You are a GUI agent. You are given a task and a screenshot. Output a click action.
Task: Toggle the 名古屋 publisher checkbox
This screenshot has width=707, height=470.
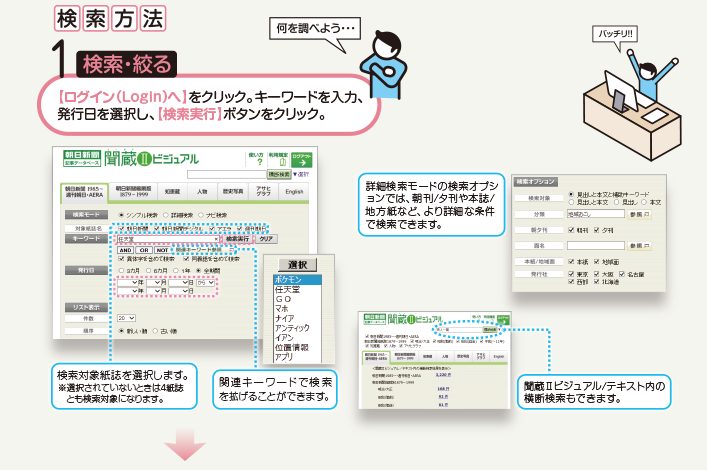pos(622,274)
